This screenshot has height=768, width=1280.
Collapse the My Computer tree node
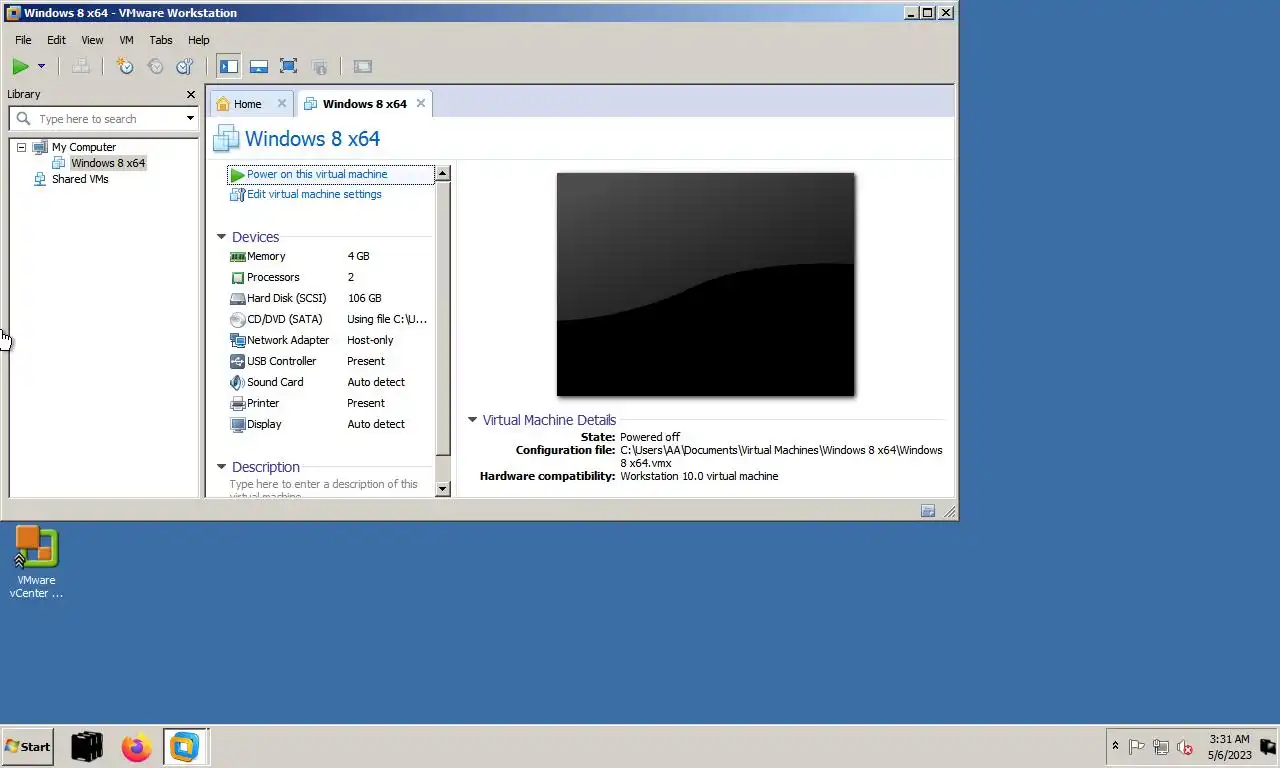21,147
